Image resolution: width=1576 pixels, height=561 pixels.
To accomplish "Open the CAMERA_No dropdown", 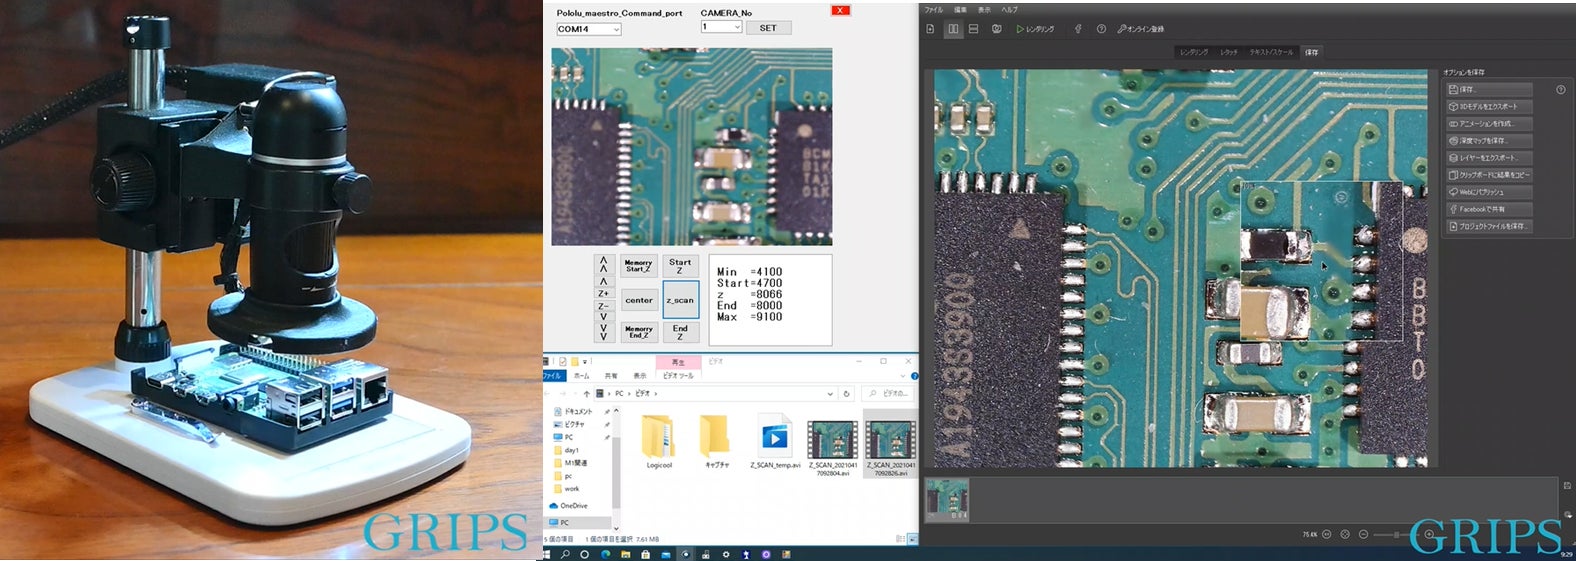I will pos(737,27).
